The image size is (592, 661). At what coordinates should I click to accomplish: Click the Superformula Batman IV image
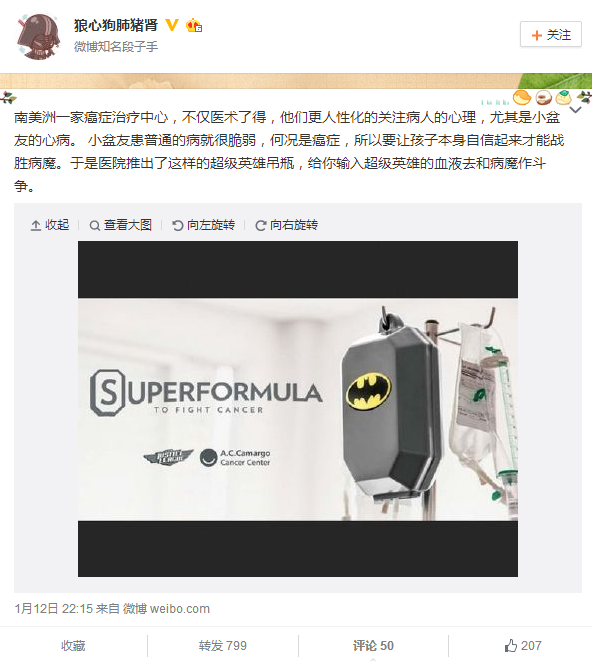click(298, 409)
